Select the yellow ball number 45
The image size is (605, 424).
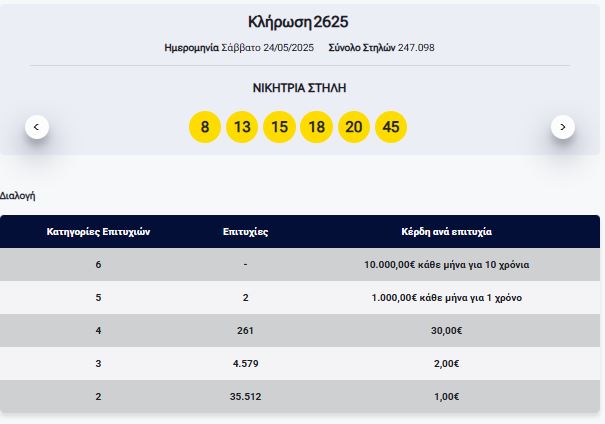(x=391, y=127)
